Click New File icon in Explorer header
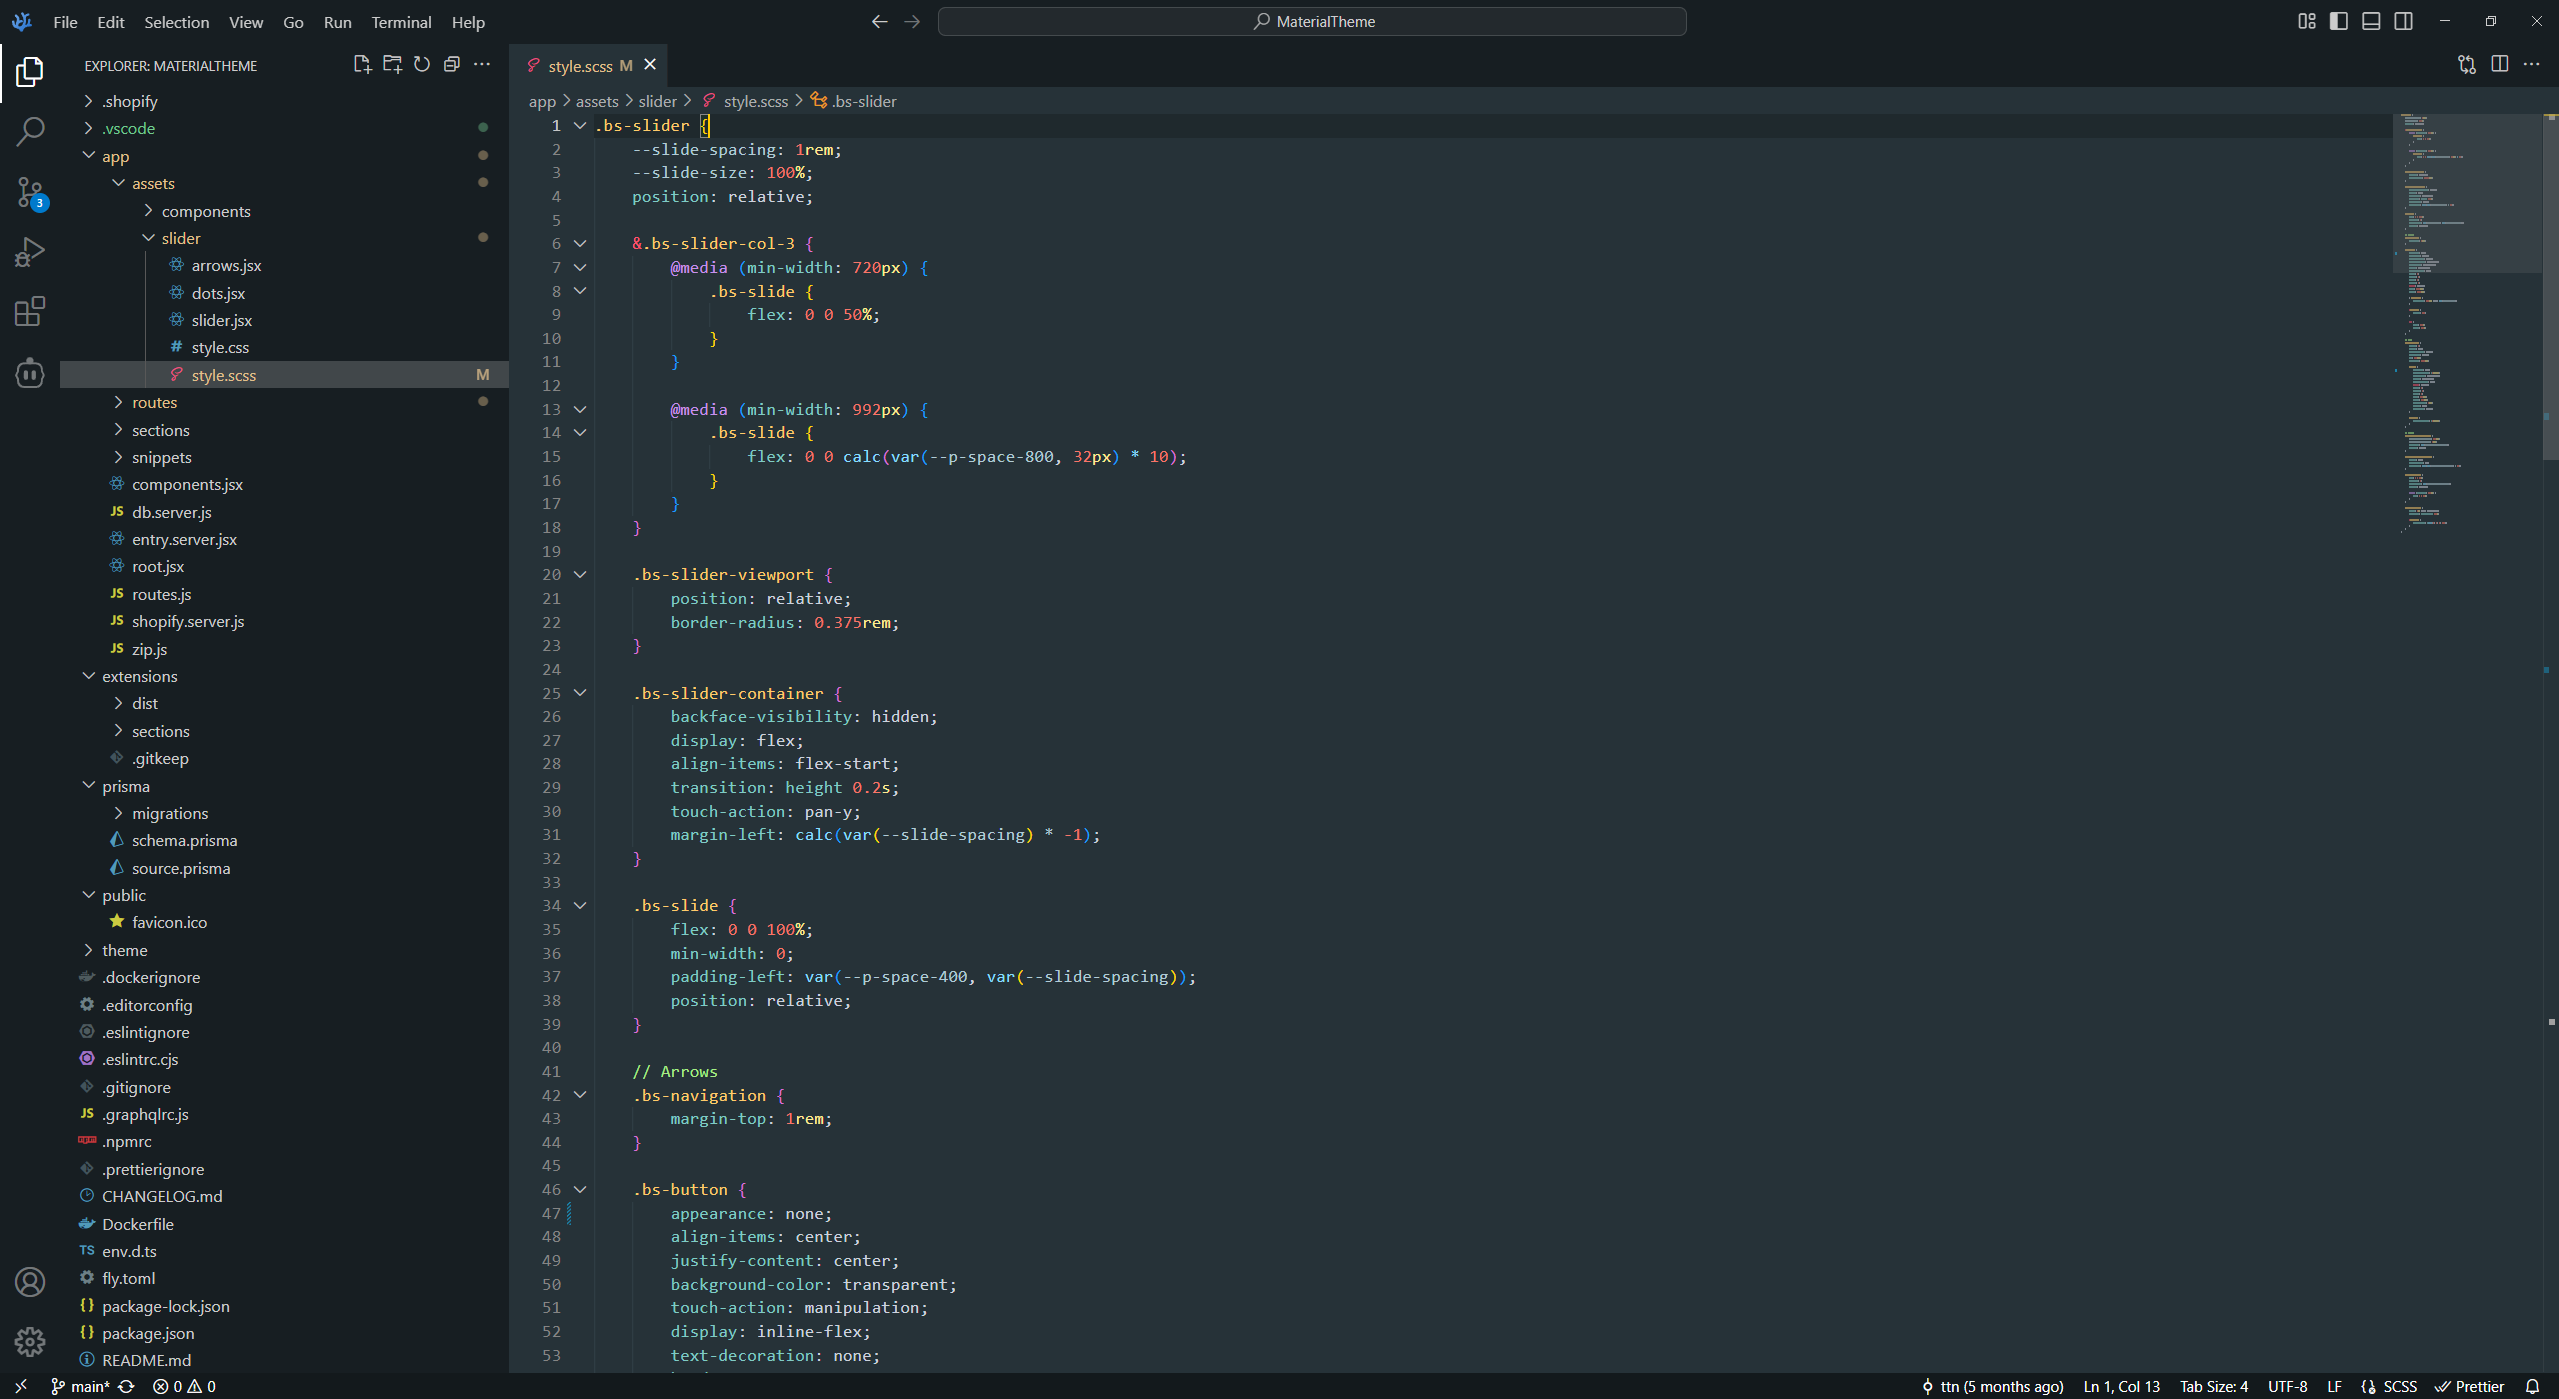 click(x=362, y=65)
